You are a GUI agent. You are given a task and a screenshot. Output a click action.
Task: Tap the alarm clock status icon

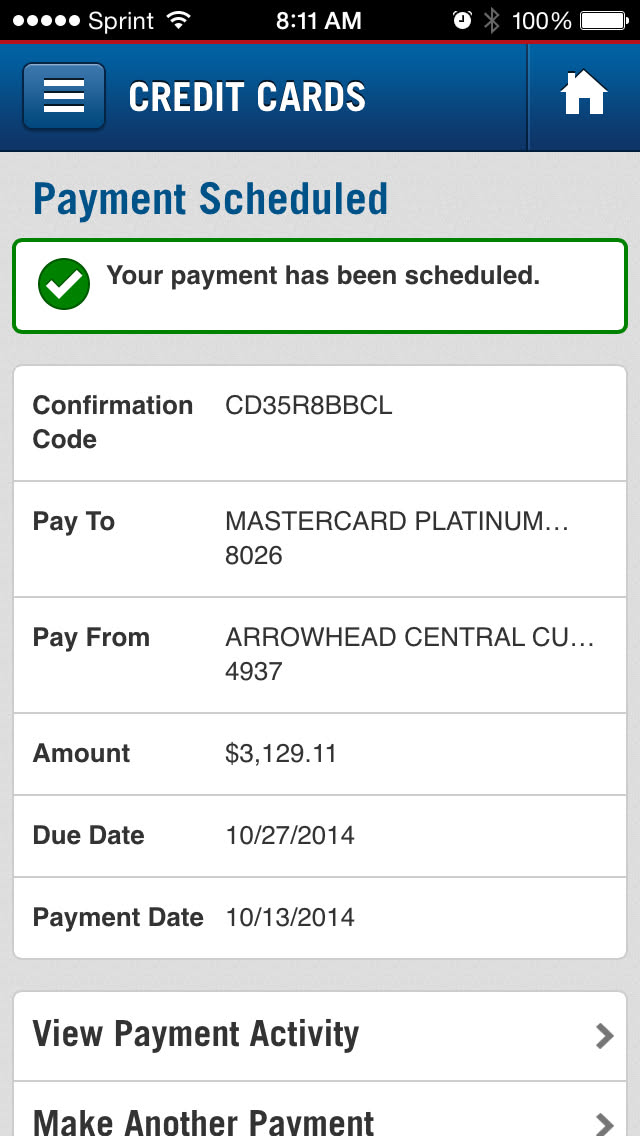click(x=462, y=20)
